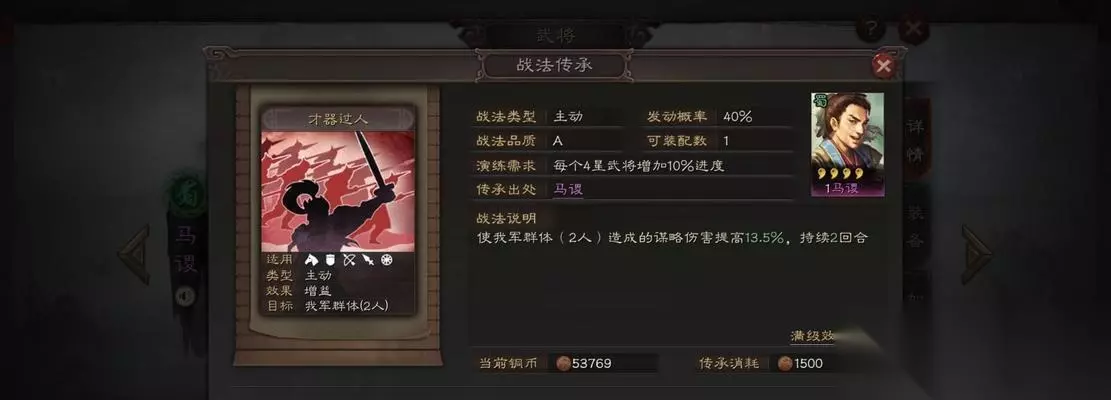Click the bow archer troop icon
The width and height of the screenshot is (1111, 400).
pyautogui.click(x=349, y=260)
